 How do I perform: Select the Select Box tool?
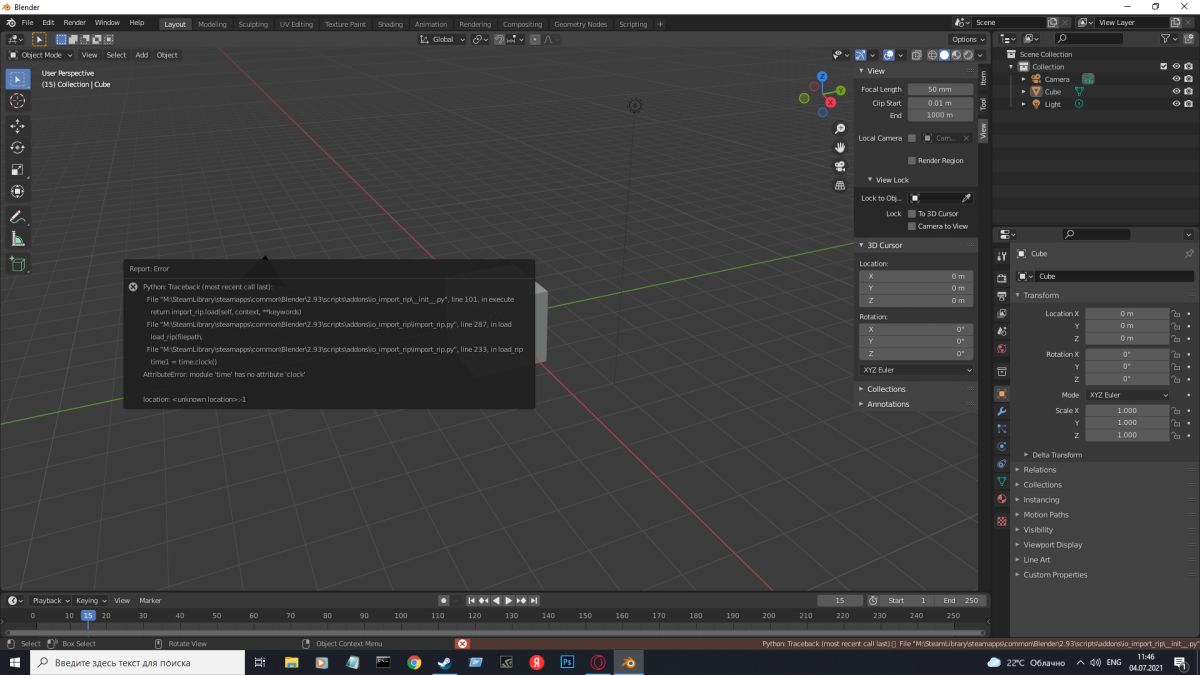click(x=18, y=79)
